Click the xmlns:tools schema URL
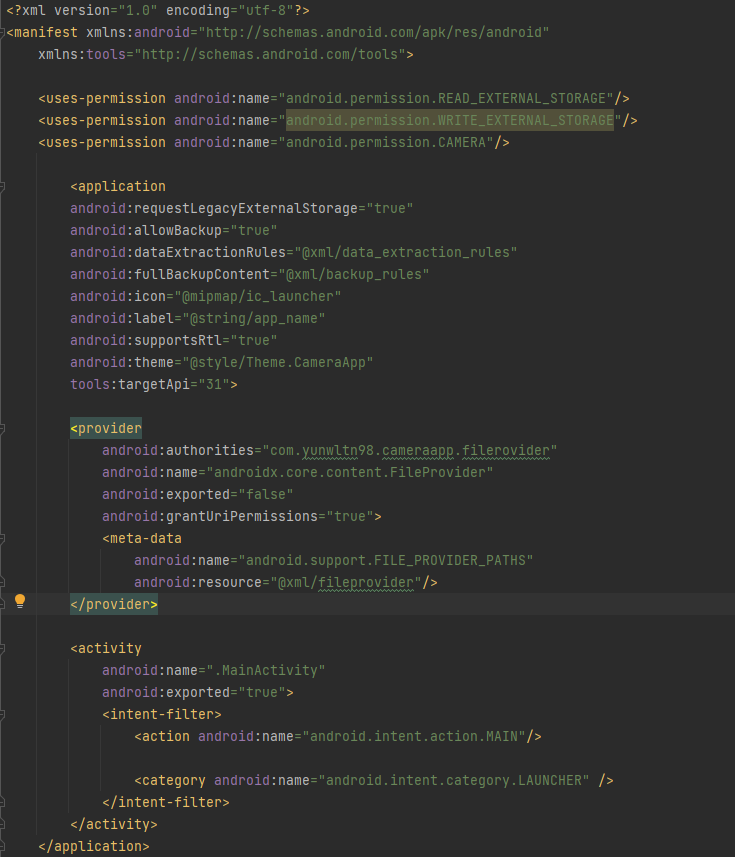735x857 pixels. [270, 54]
